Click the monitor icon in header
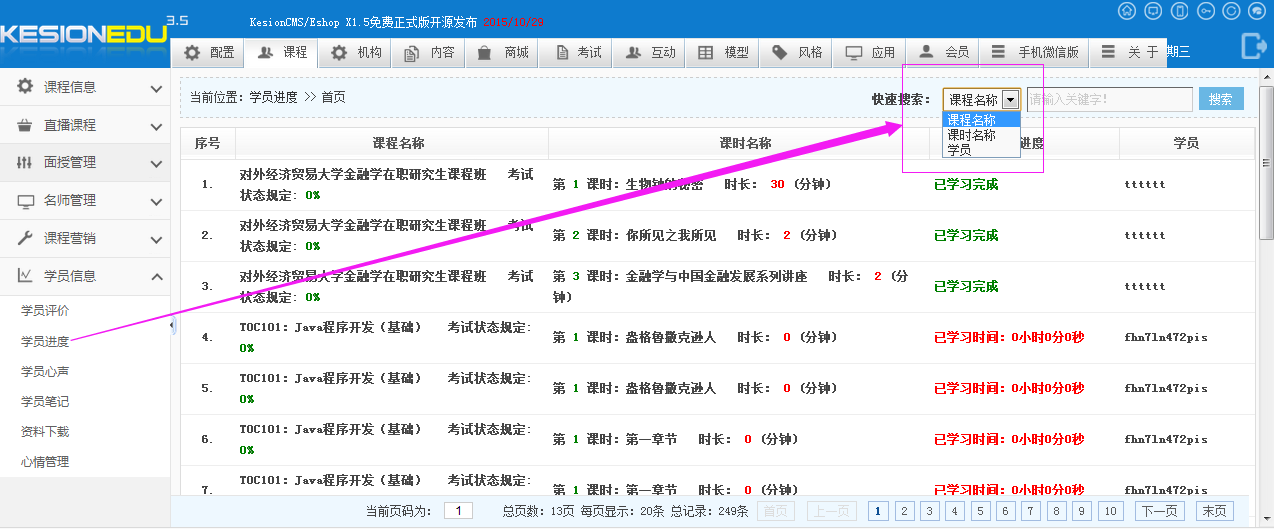The height and width of the screenshot is (529, 1274). coord(1153,11)
